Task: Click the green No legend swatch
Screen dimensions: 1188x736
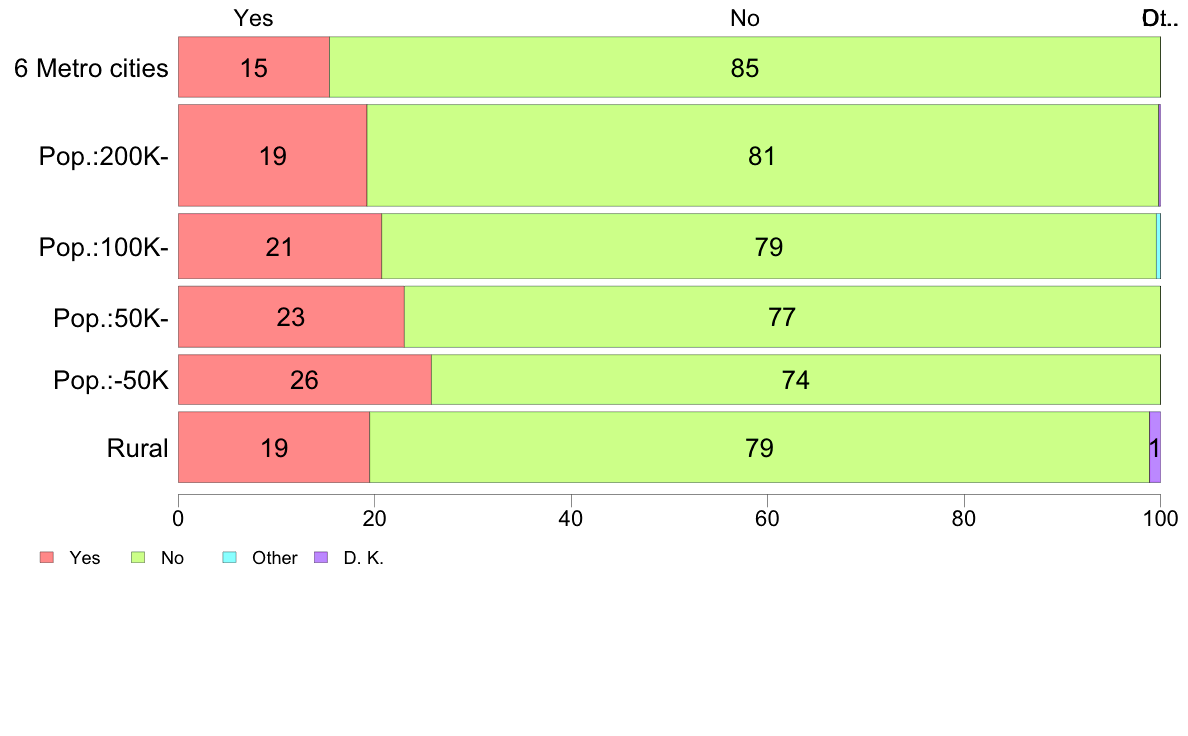Action: tap(138, 557)
